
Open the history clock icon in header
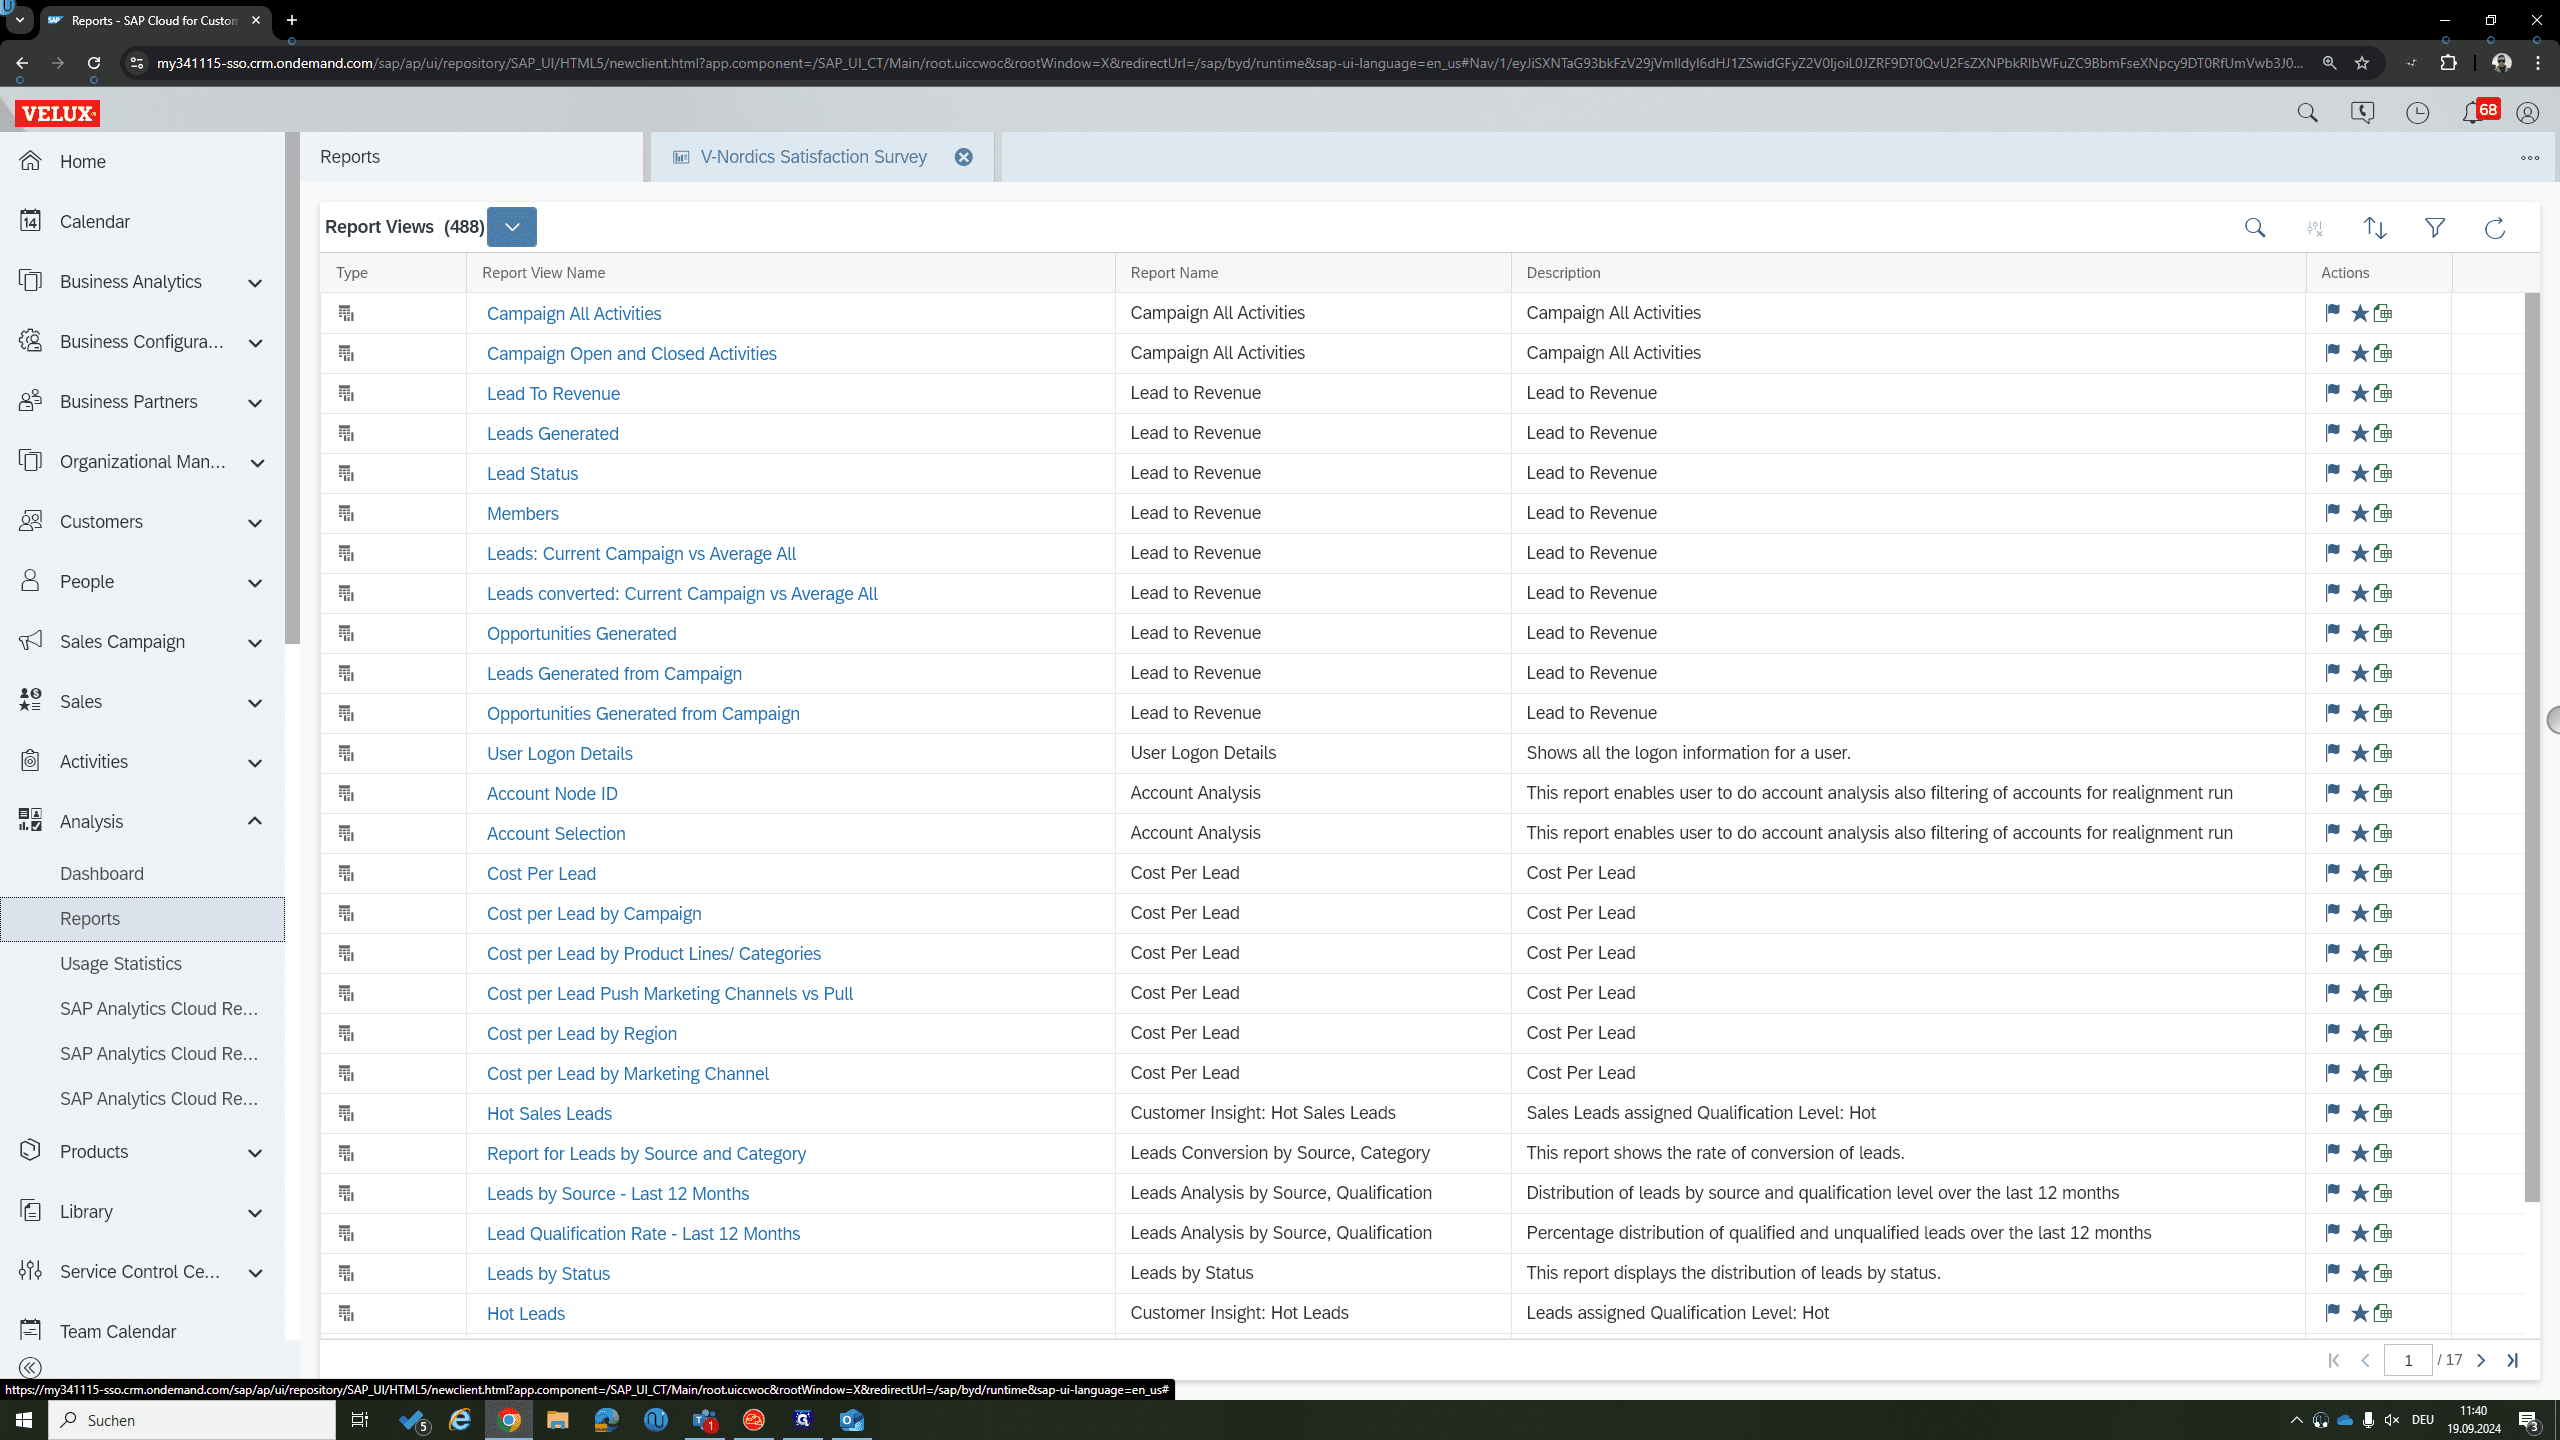pyautogui.click(x=2417, y=113)
